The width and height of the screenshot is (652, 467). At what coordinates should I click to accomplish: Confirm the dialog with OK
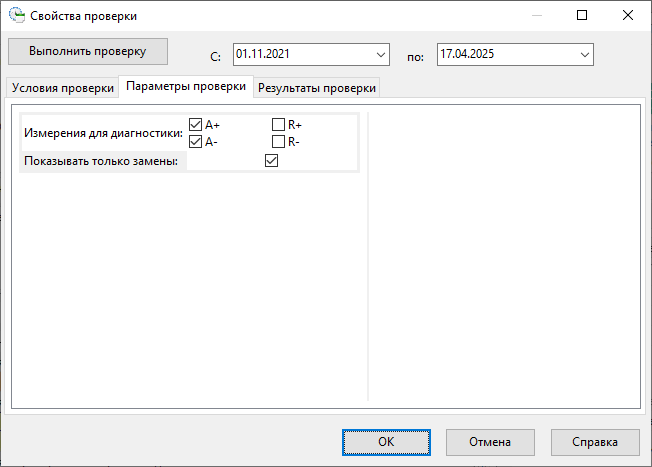coord(386,441)
